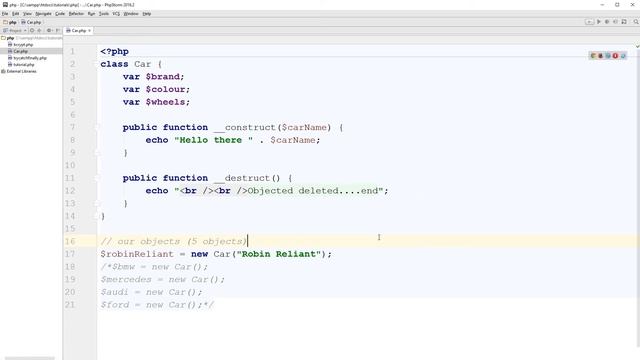This screenshot has width=640, height=360.
Task: Click commented '$mercedes = new Car();' line
Action: click(162, 279)
